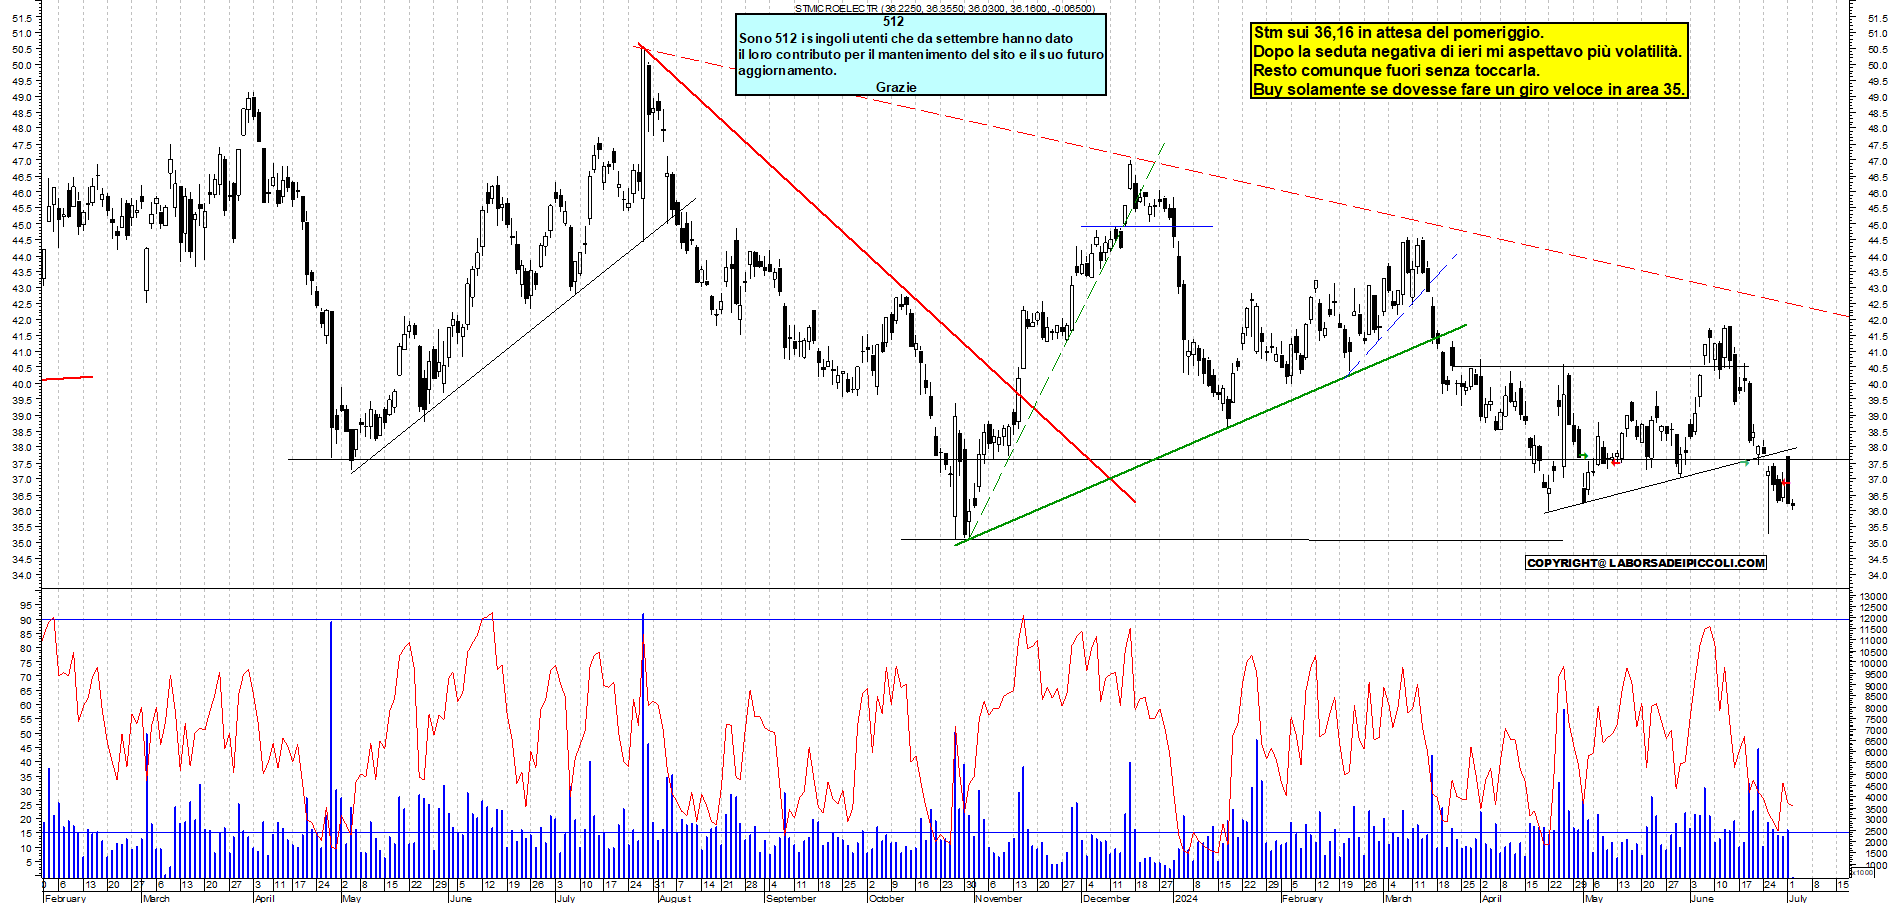Viewport: 1890px width, 903px height.
Task: Click 12000 on the volume scale
Action: pyautogui.click(x=1873, y=619)
